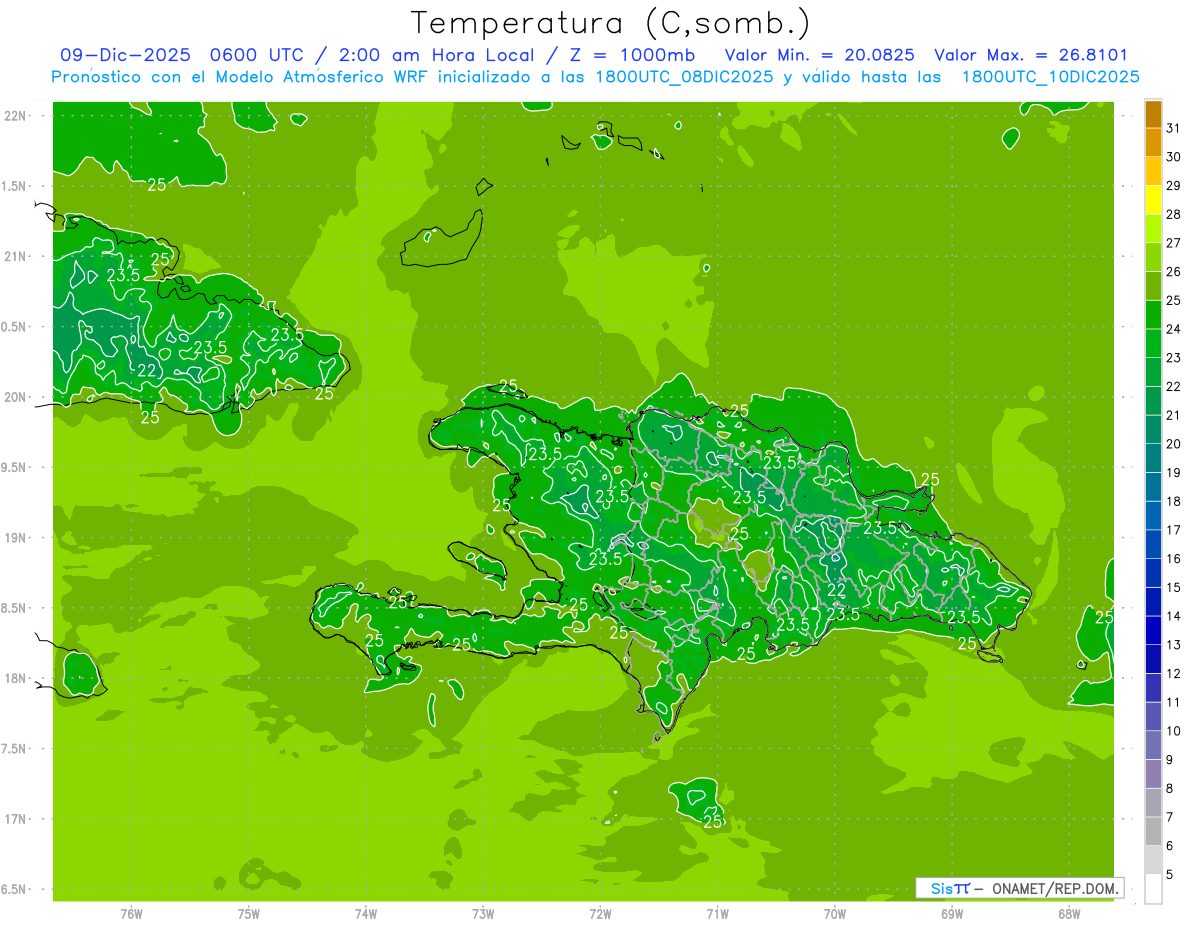This screenshot has height=927, width=1200.
Task: Click the '31' value on the color legend
Action: (1174, 128)
